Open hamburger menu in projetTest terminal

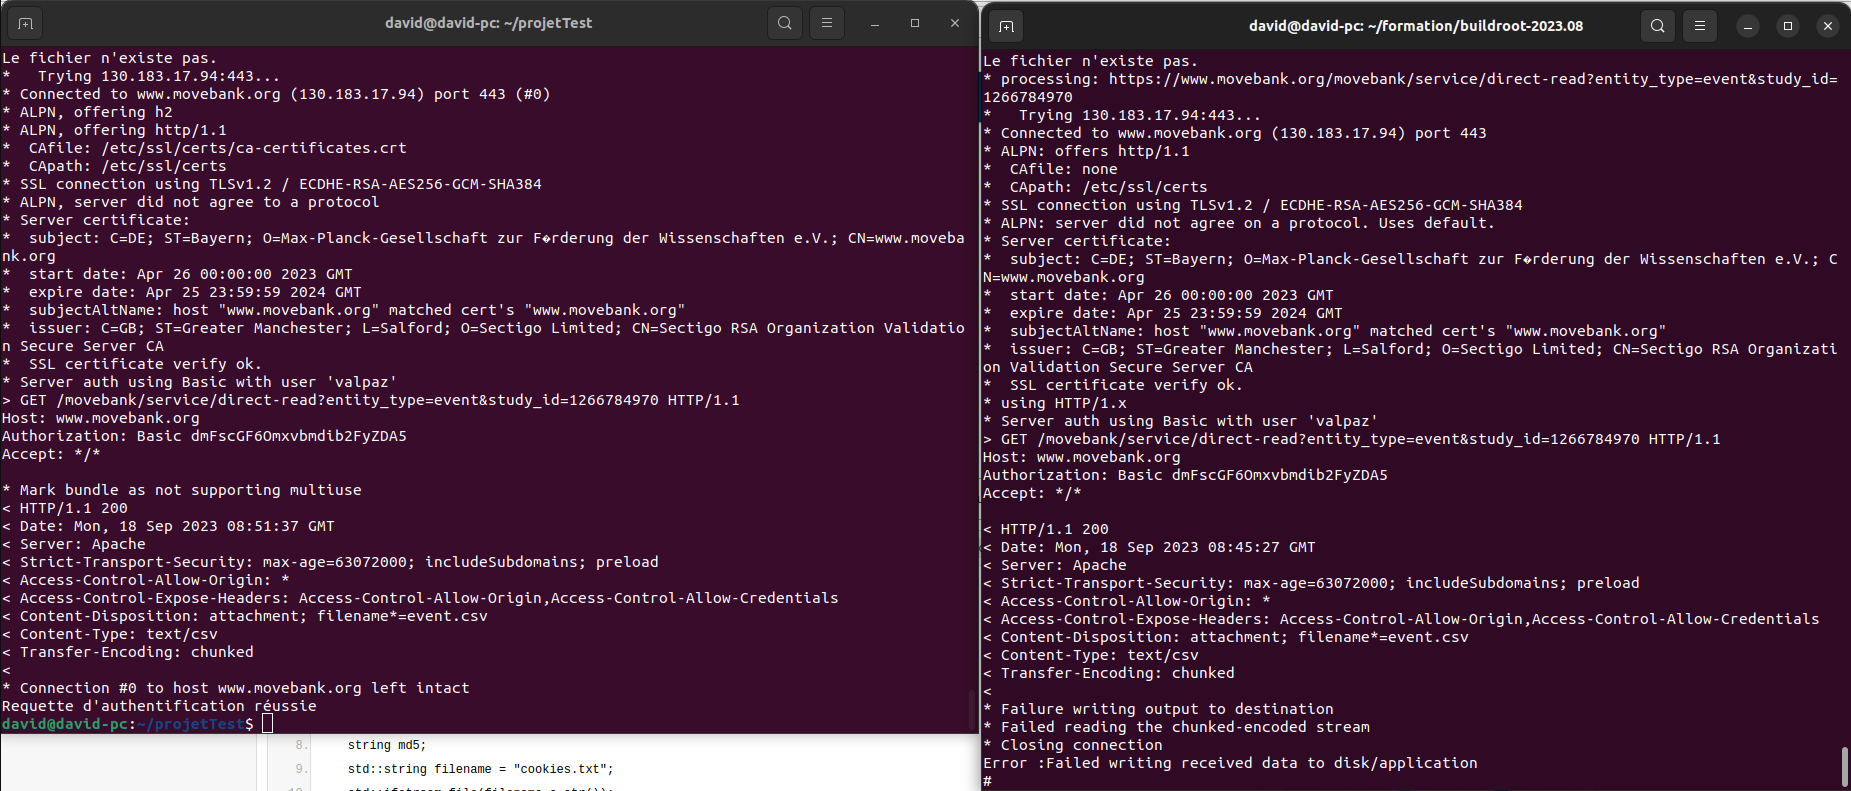point(827,23)
